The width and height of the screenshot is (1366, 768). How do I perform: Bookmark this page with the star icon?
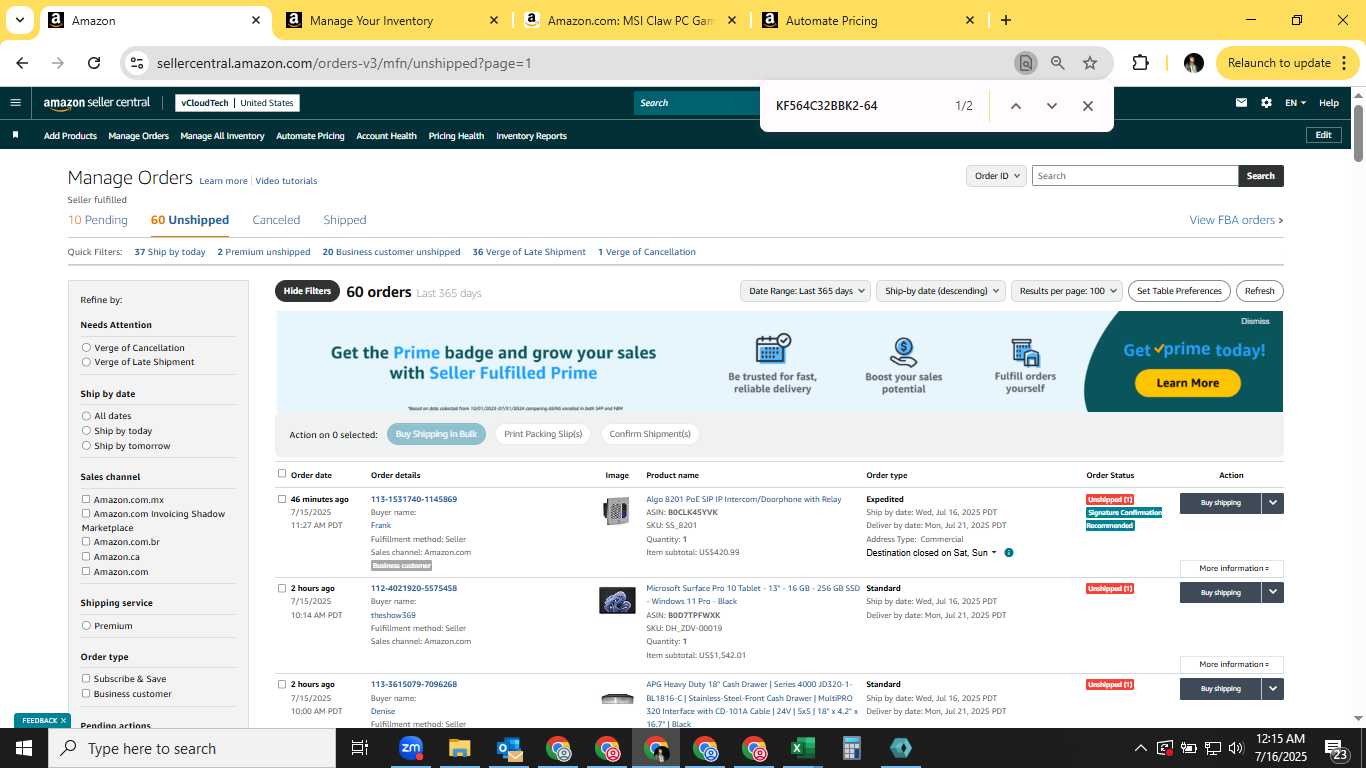(x=1090, y=63)
